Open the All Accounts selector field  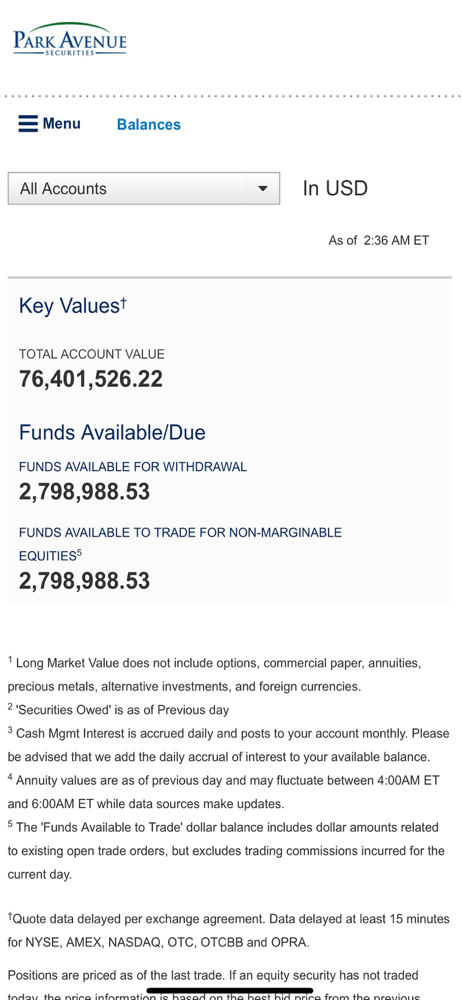(x=144, y=189)
